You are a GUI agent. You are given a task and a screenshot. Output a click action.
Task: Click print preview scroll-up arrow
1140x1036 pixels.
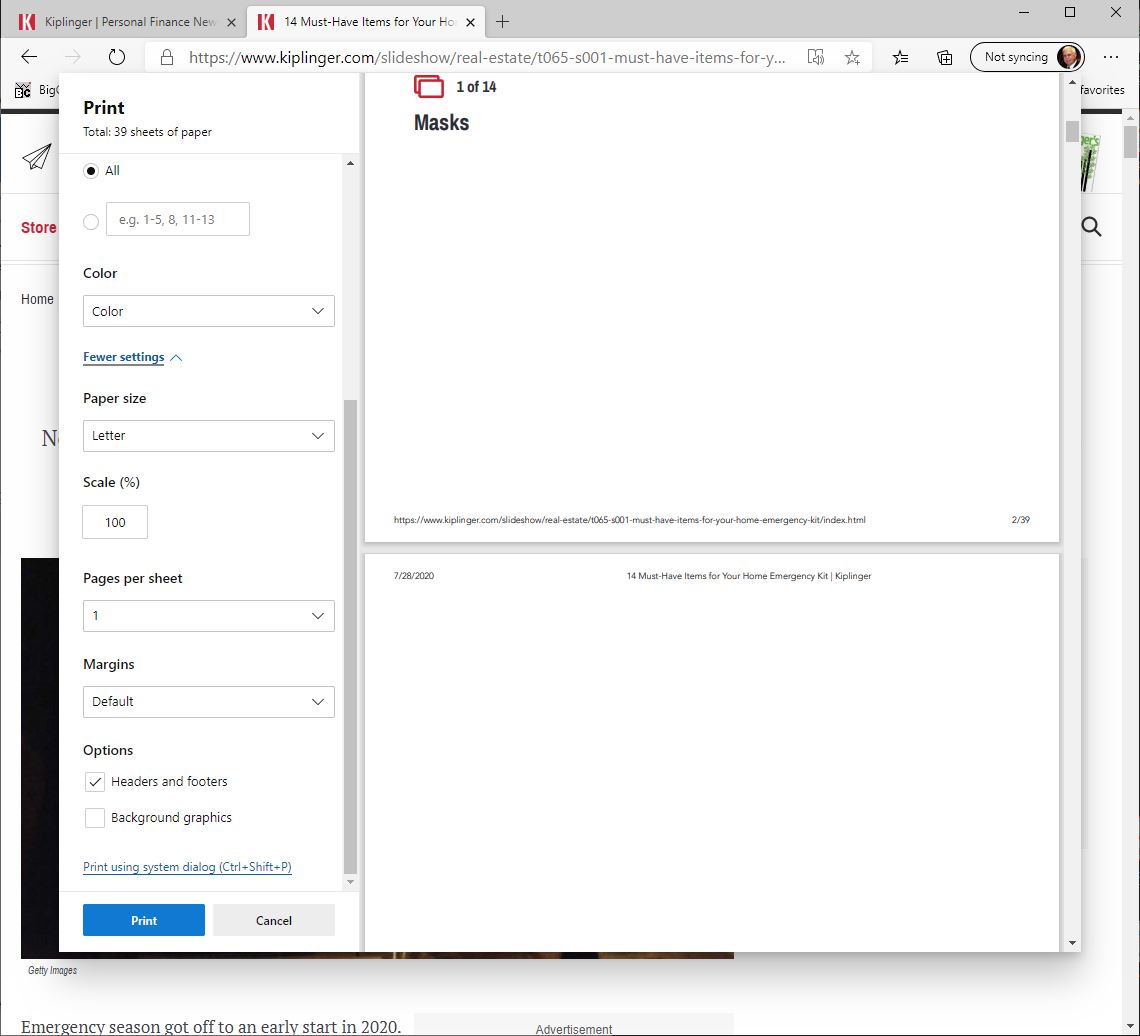click(x=1072, y=83)
